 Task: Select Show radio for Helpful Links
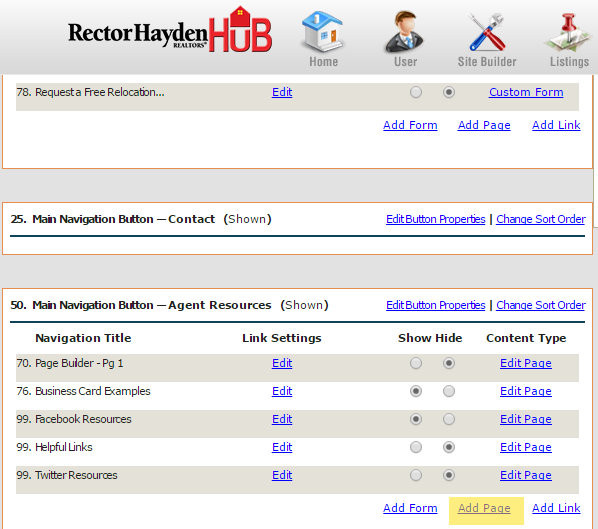pos(416,447)
